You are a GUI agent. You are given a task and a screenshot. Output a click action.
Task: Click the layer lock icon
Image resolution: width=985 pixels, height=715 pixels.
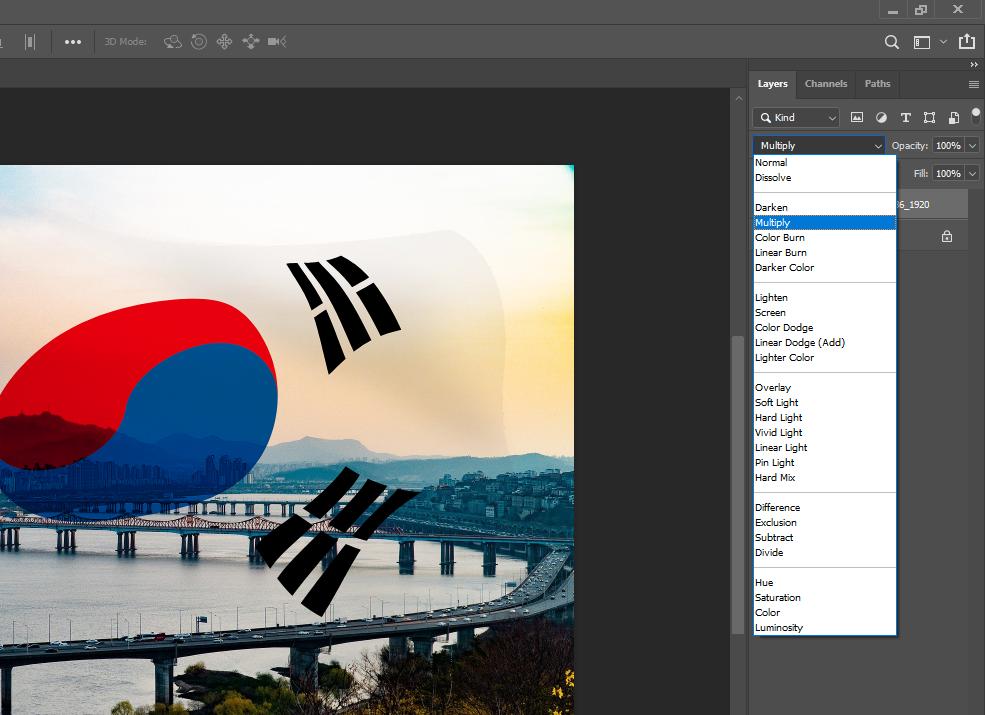[x=947, y=236]
